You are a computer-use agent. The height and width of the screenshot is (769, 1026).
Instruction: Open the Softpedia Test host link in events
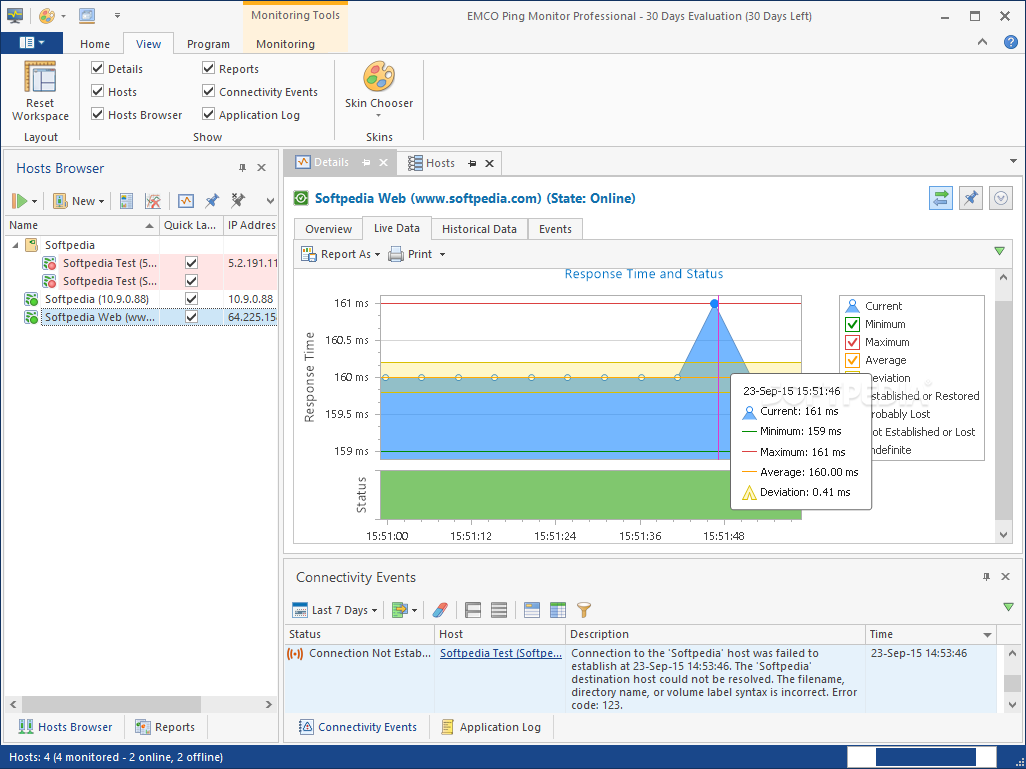[x=501, y=653]
